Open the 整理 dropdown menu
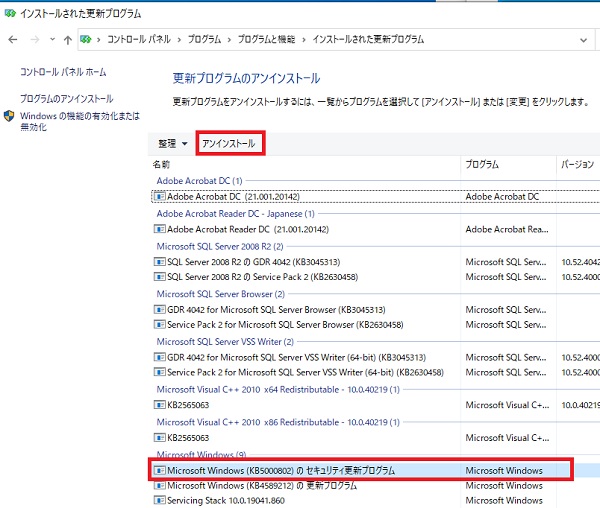This screenshot has height=508, width=600. pos(173,143)
